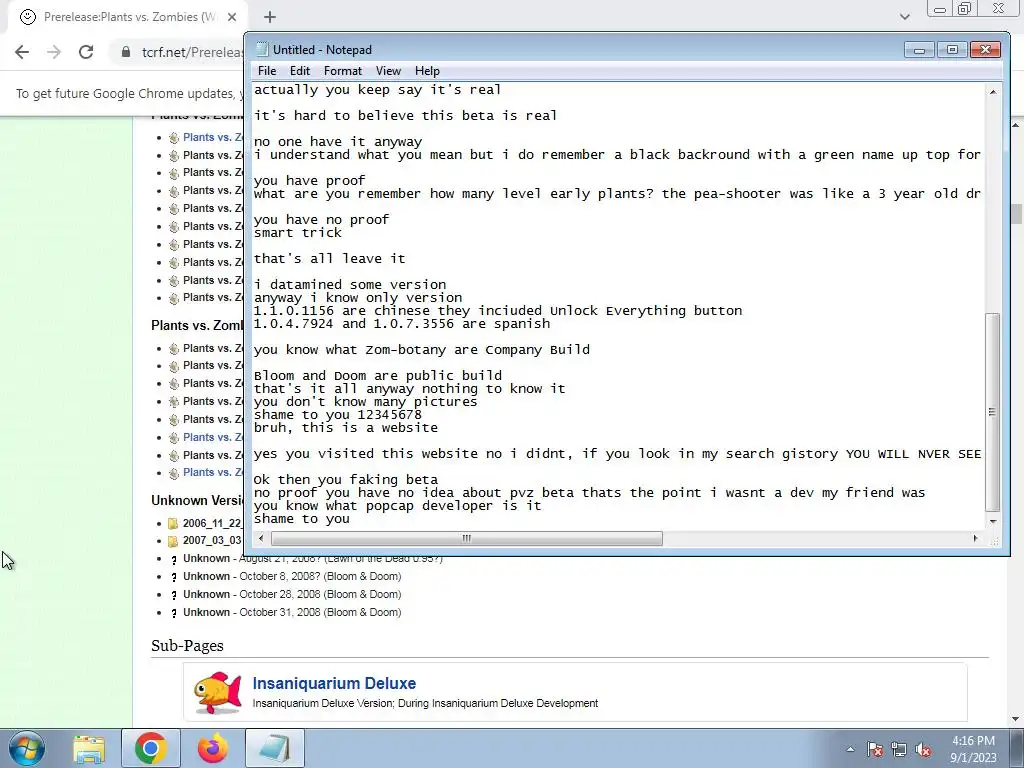This screenshot has width=1024, height=768.
Task: Open the 2007_03_03 folder link
Action: point(212,541)
